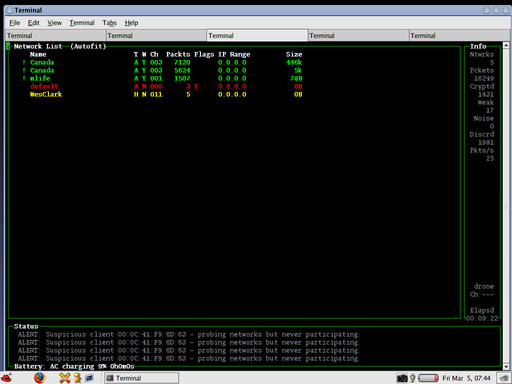Image resolution: width=512 pixels, height=384 pixels.
Task: Click the Terminal window title icon
Action: [x=10, y=10]
